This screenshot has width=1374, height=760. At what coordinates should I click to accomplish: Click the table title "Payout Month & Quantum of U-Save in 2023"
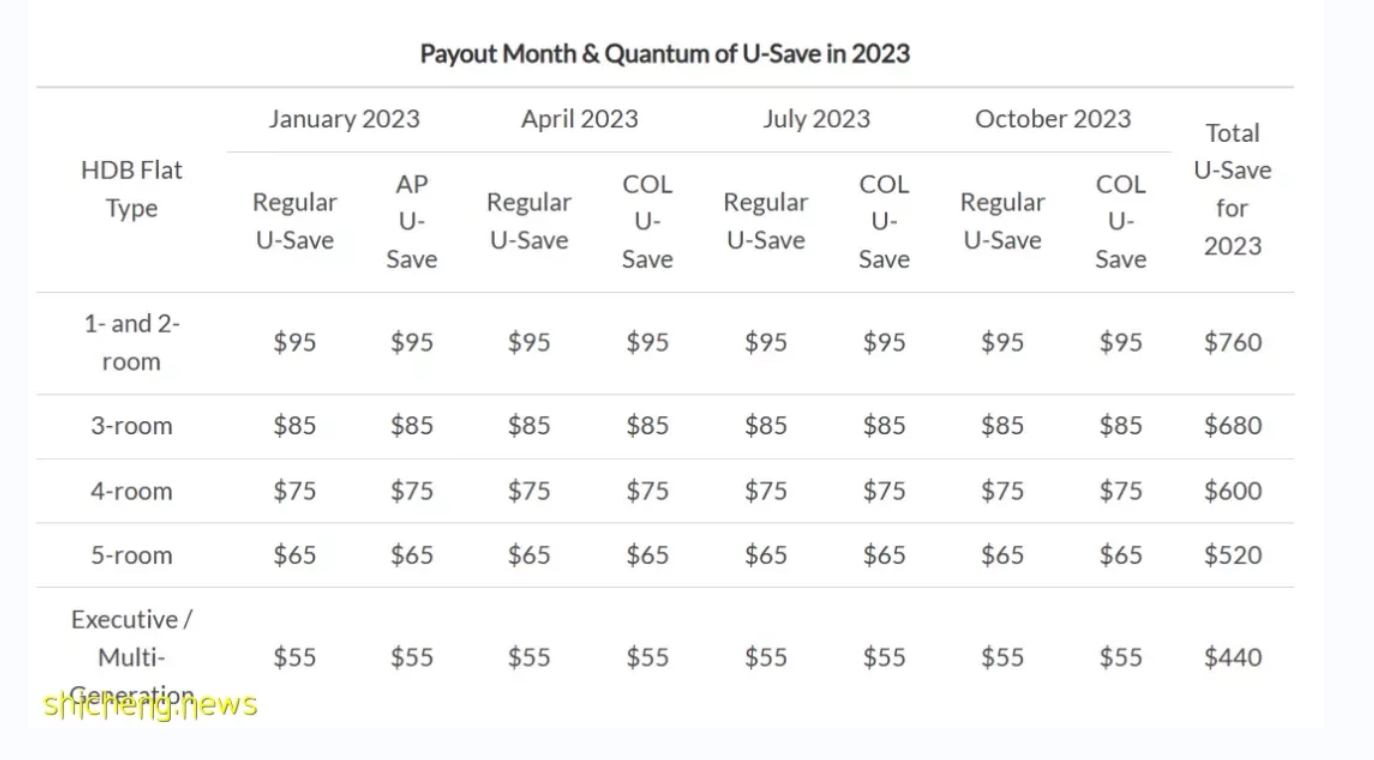[x=664, y=53]
